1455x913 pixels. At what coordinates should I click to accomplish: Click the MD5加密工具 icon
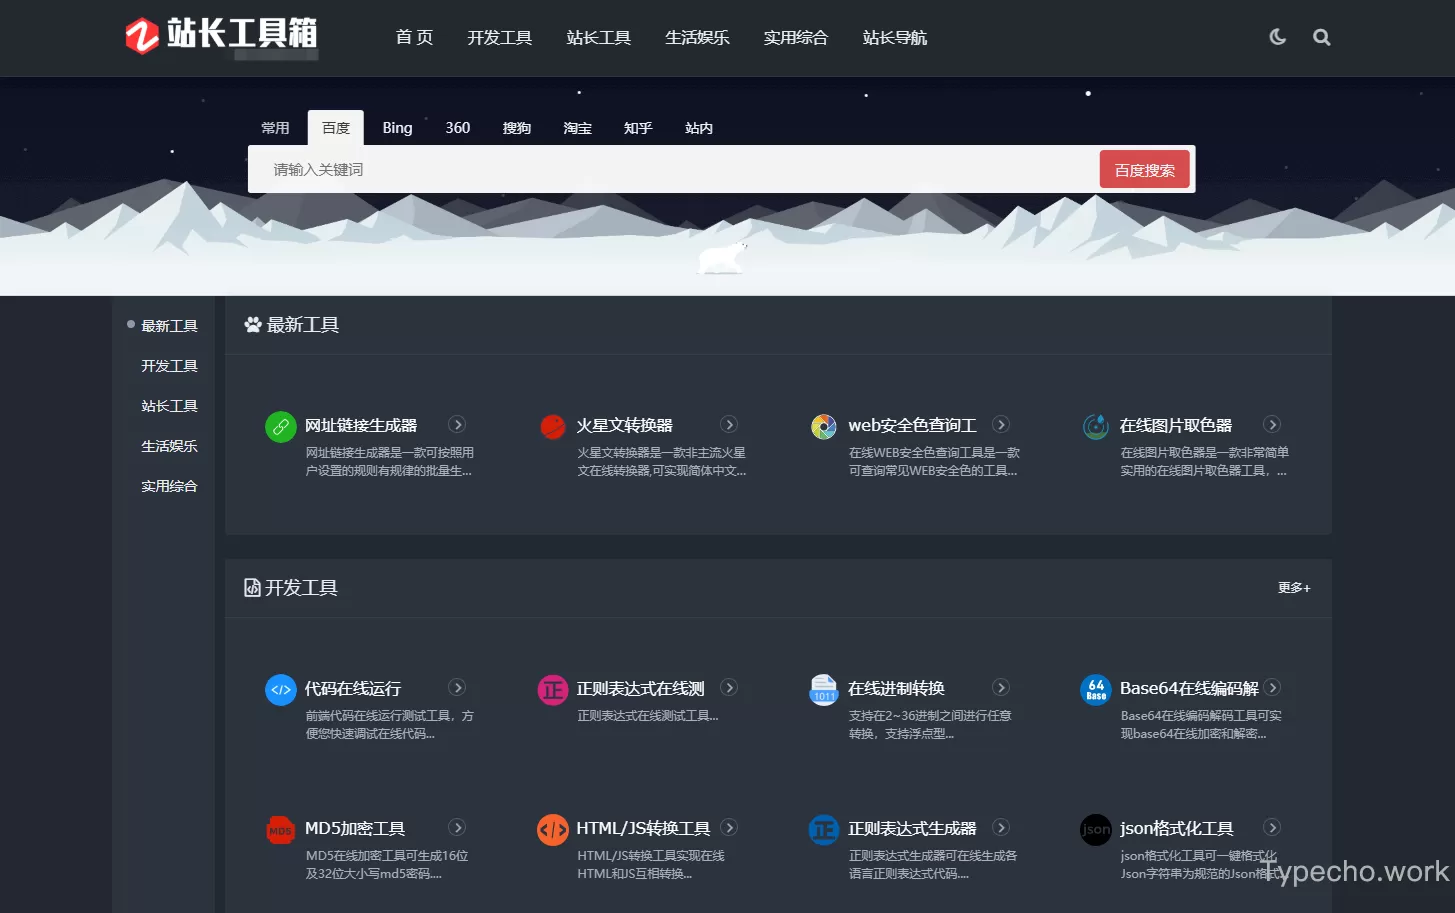280,829
